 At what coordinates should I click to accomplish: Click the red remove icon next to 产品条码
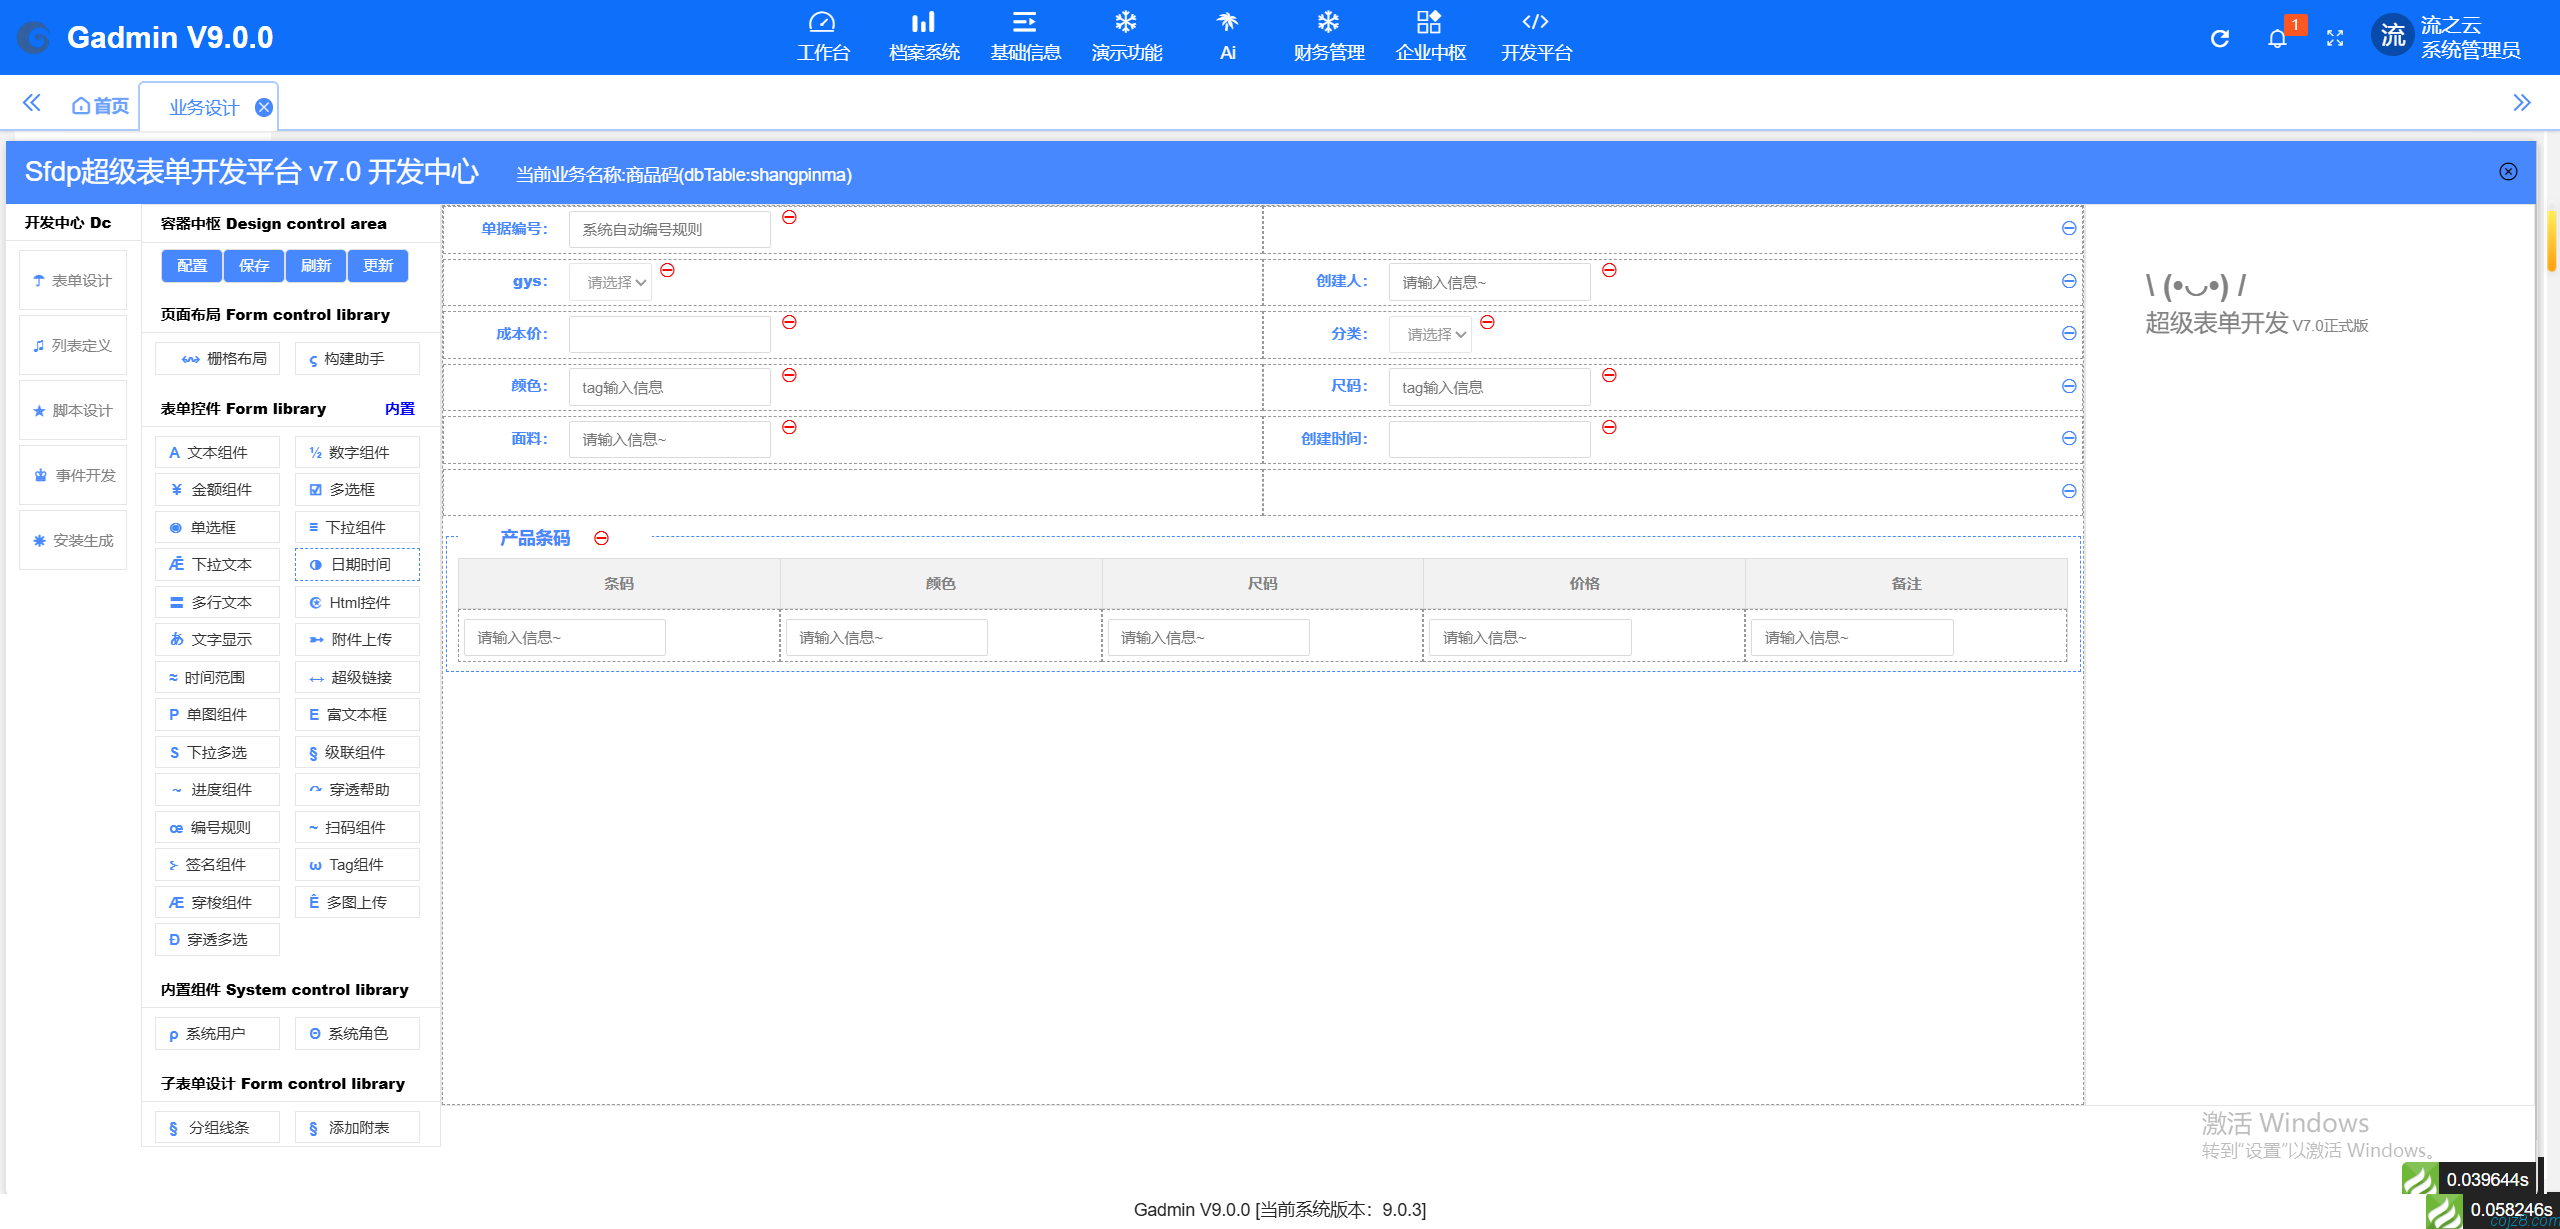click(x=601, y=538)
